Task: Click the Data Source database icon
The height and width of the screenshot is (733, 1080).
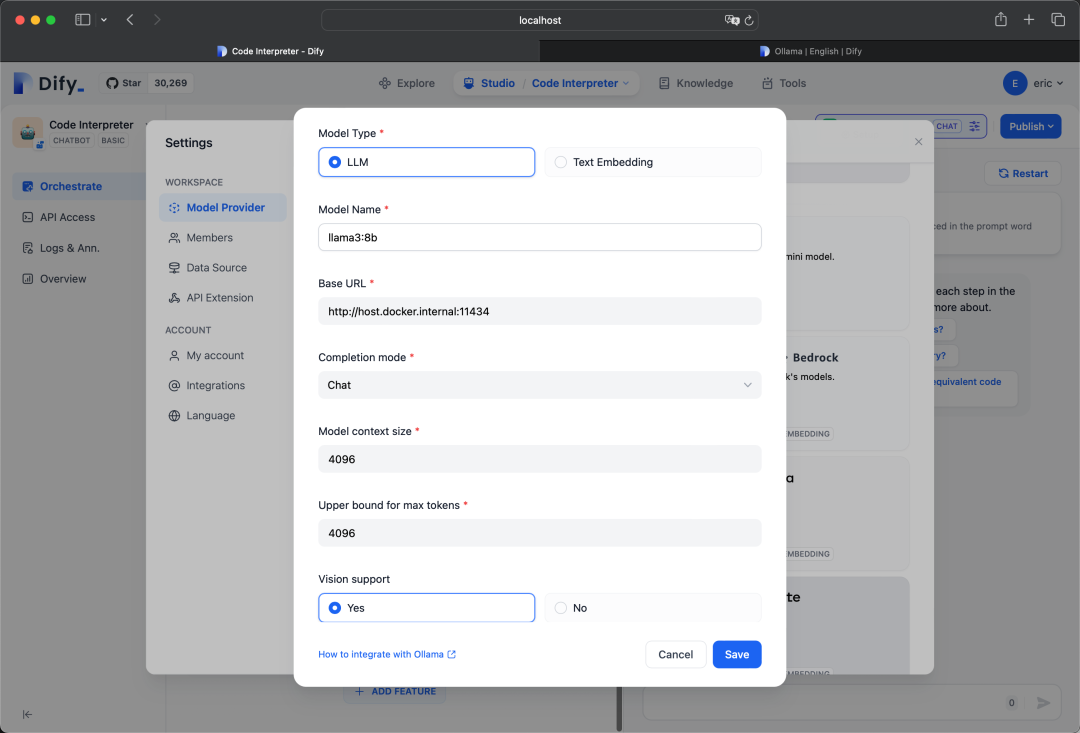Action: click(174, 267)
